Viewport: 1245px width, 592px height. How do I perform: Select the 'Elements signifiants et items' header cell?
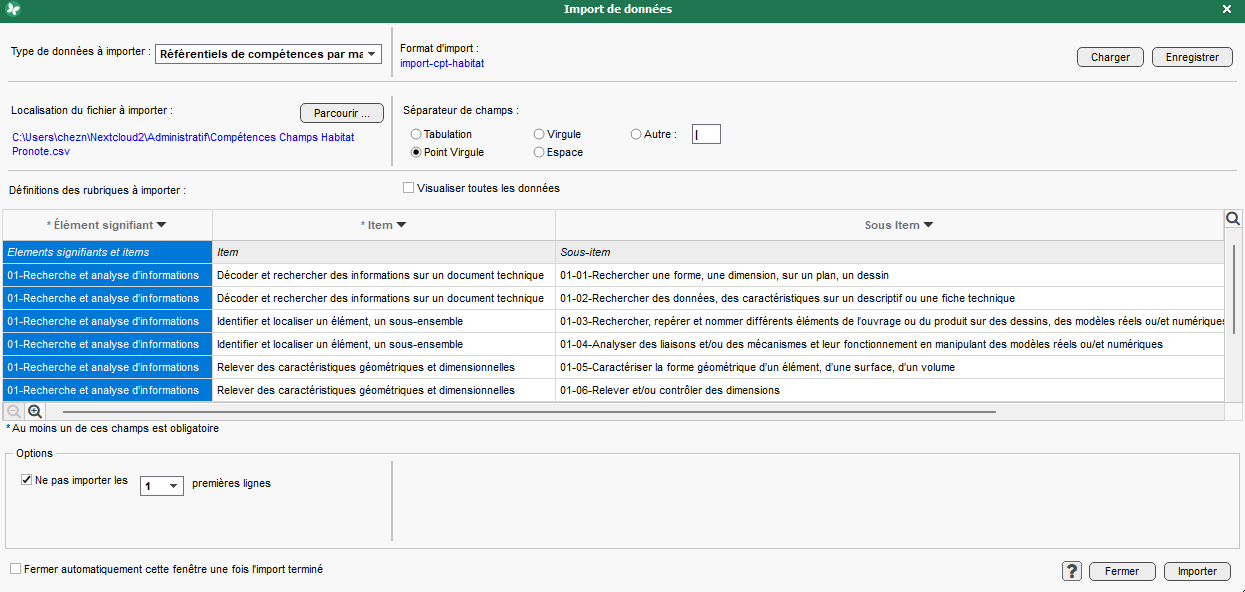click(107, 252)
